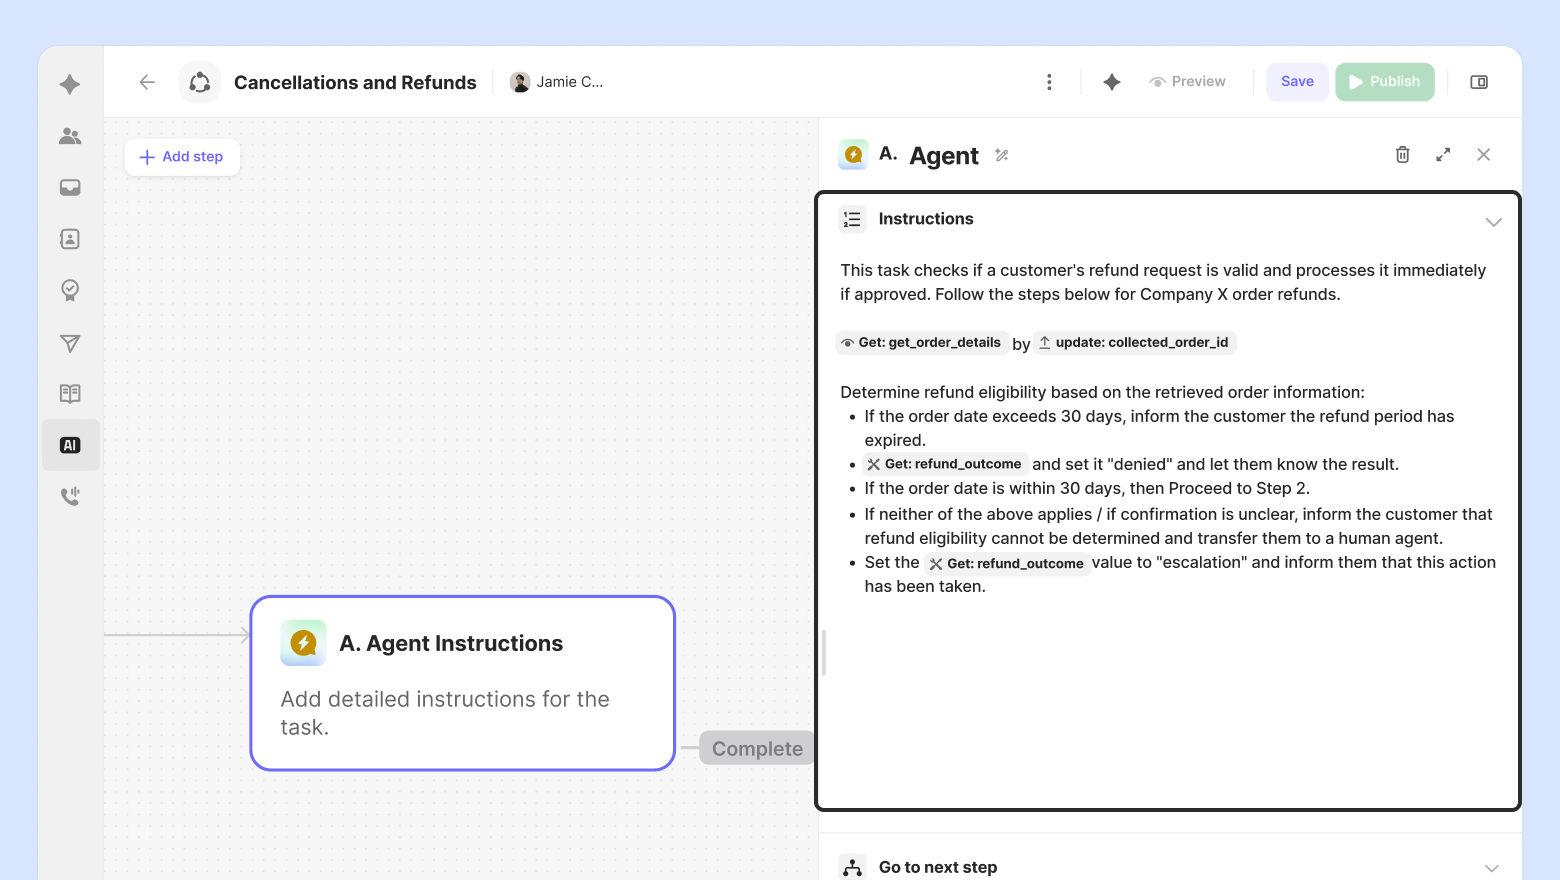Image resolution: width=1560 pixels, height=880 pixels.
Task: Open the inbox tray icon in sidebar
Action: (70, 187)
